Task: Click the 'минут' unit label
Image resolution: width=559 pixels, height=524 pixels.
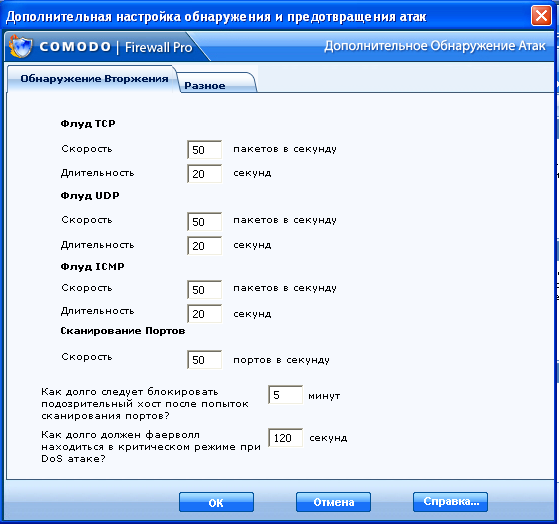Action: [324, 396]
